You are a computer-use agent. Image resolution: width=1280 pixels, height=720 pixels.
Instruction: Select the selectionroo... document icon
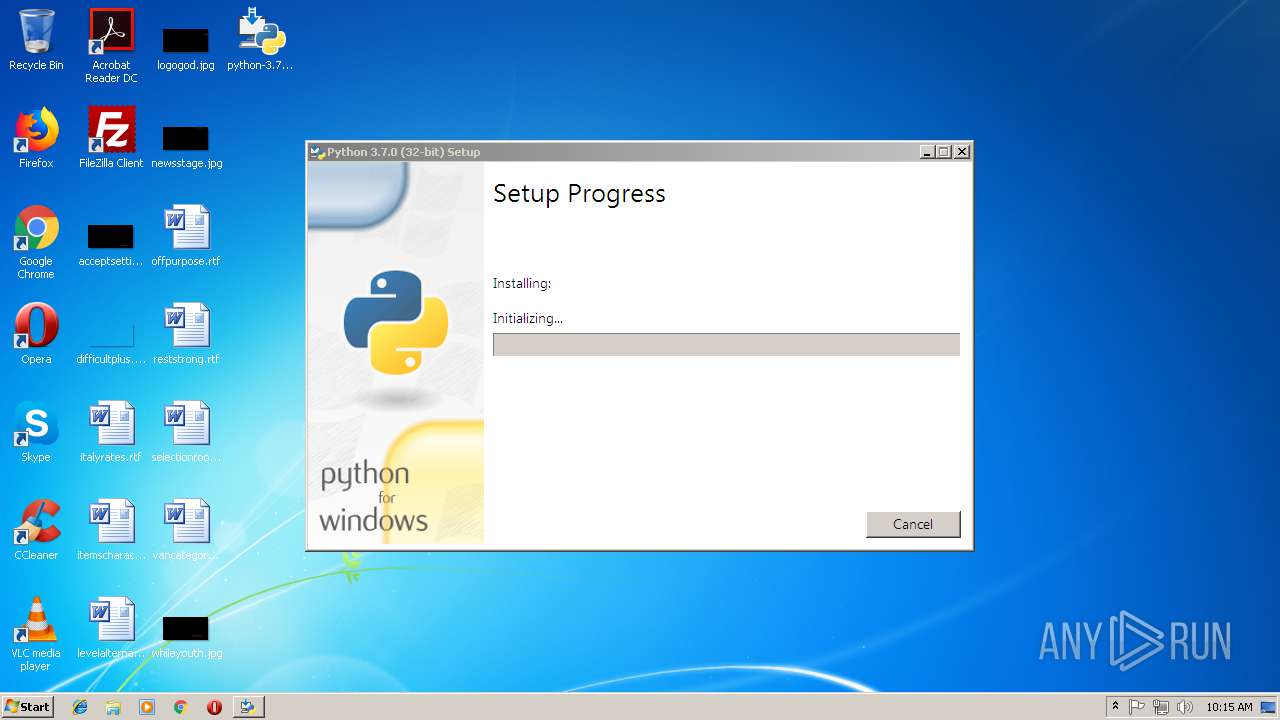pyautogui.click(x=186, y=432)
